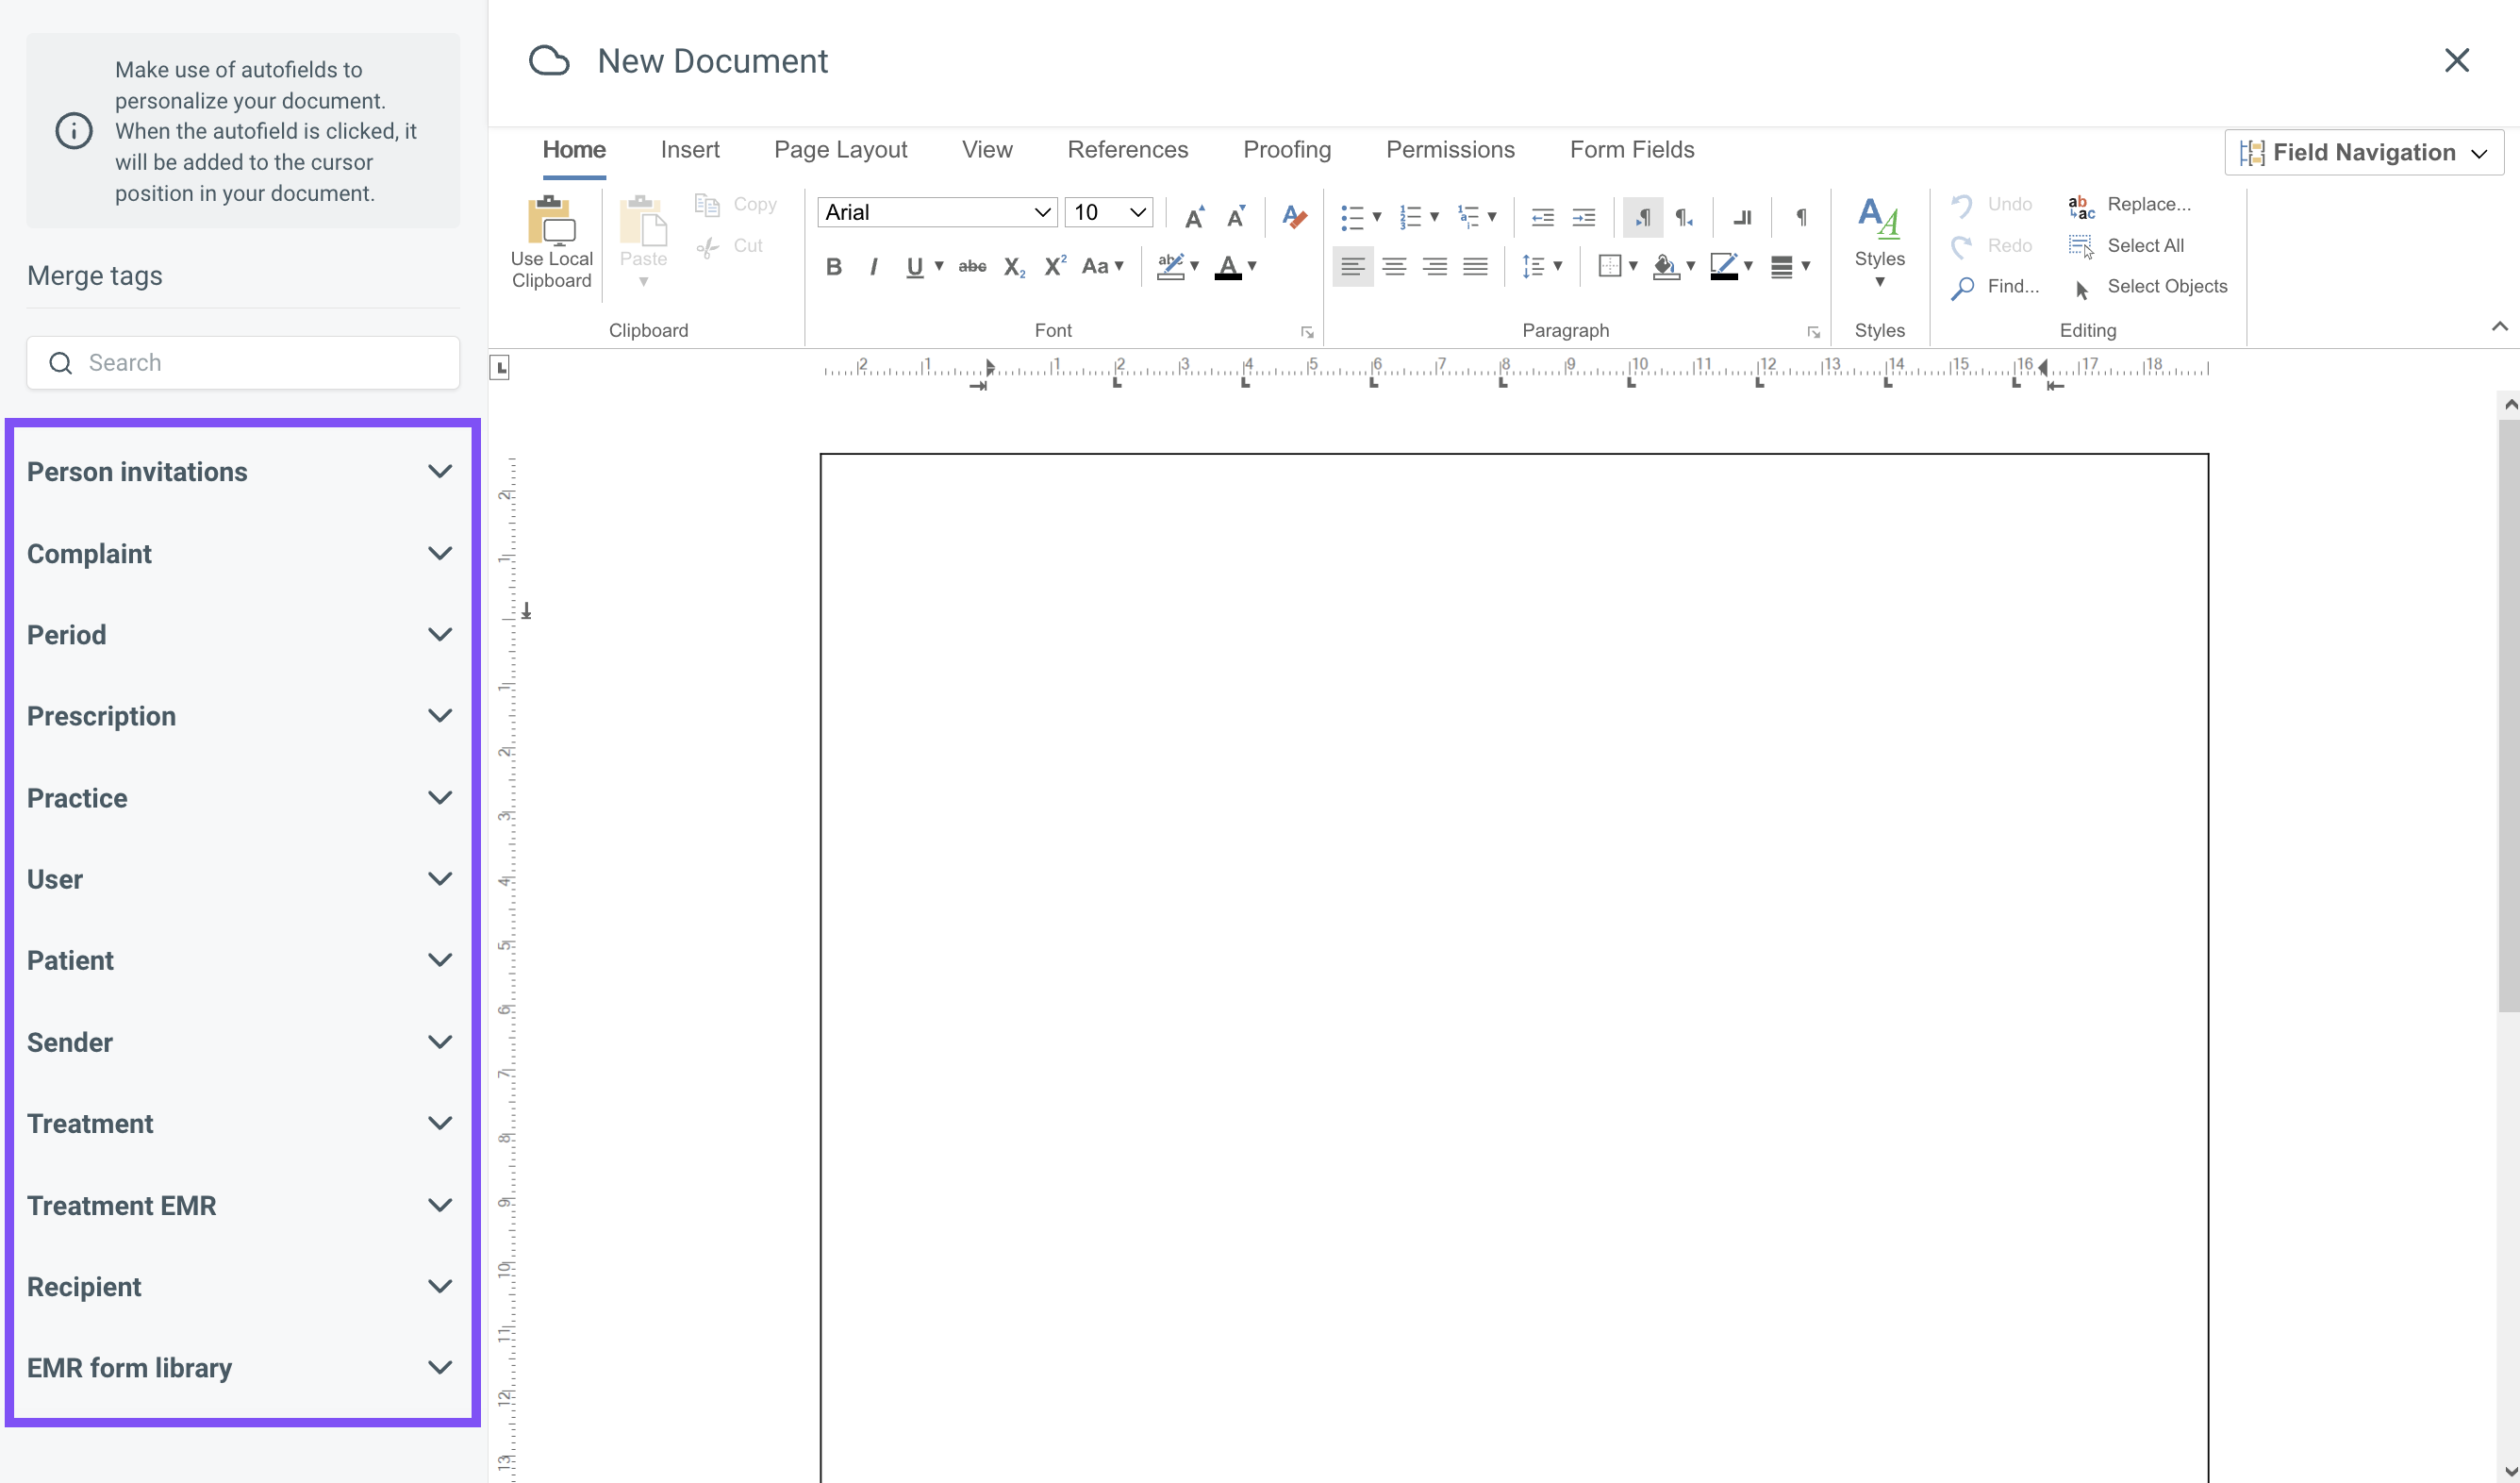Image resolution: width=2520 pixels, height=1483 pixels.
Task: Center align the paragraph
Action: pos(1394,266)
